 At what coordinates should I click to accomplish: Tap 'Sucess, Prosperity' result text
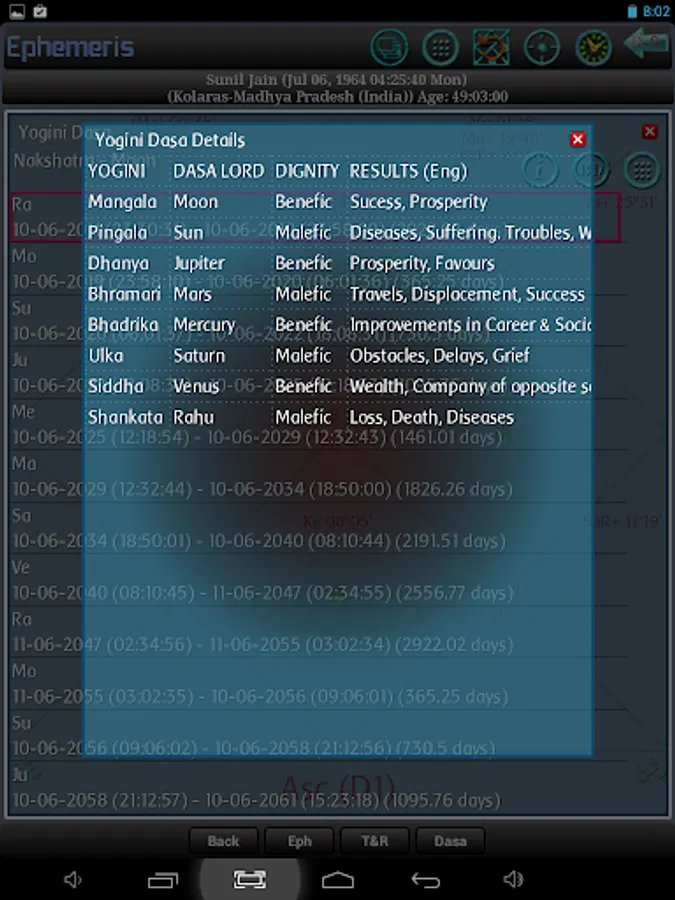pyautogui.click(x=418, y=202)
